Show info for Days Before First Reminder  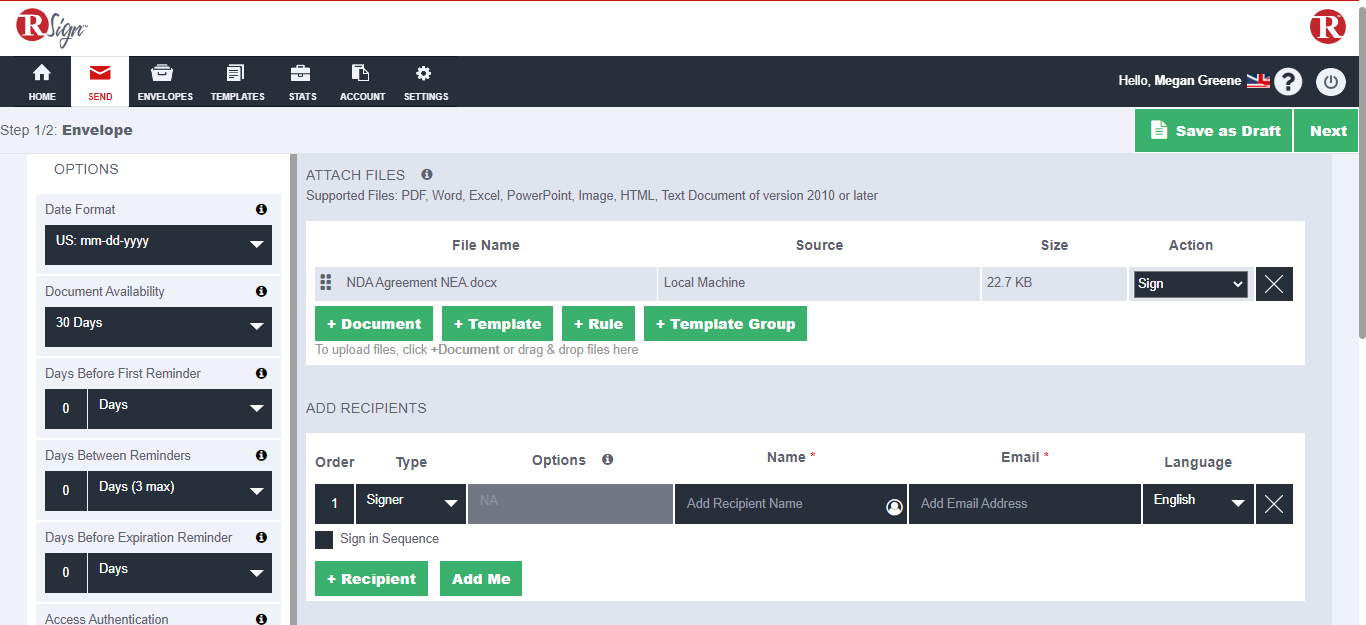(261, 373)
